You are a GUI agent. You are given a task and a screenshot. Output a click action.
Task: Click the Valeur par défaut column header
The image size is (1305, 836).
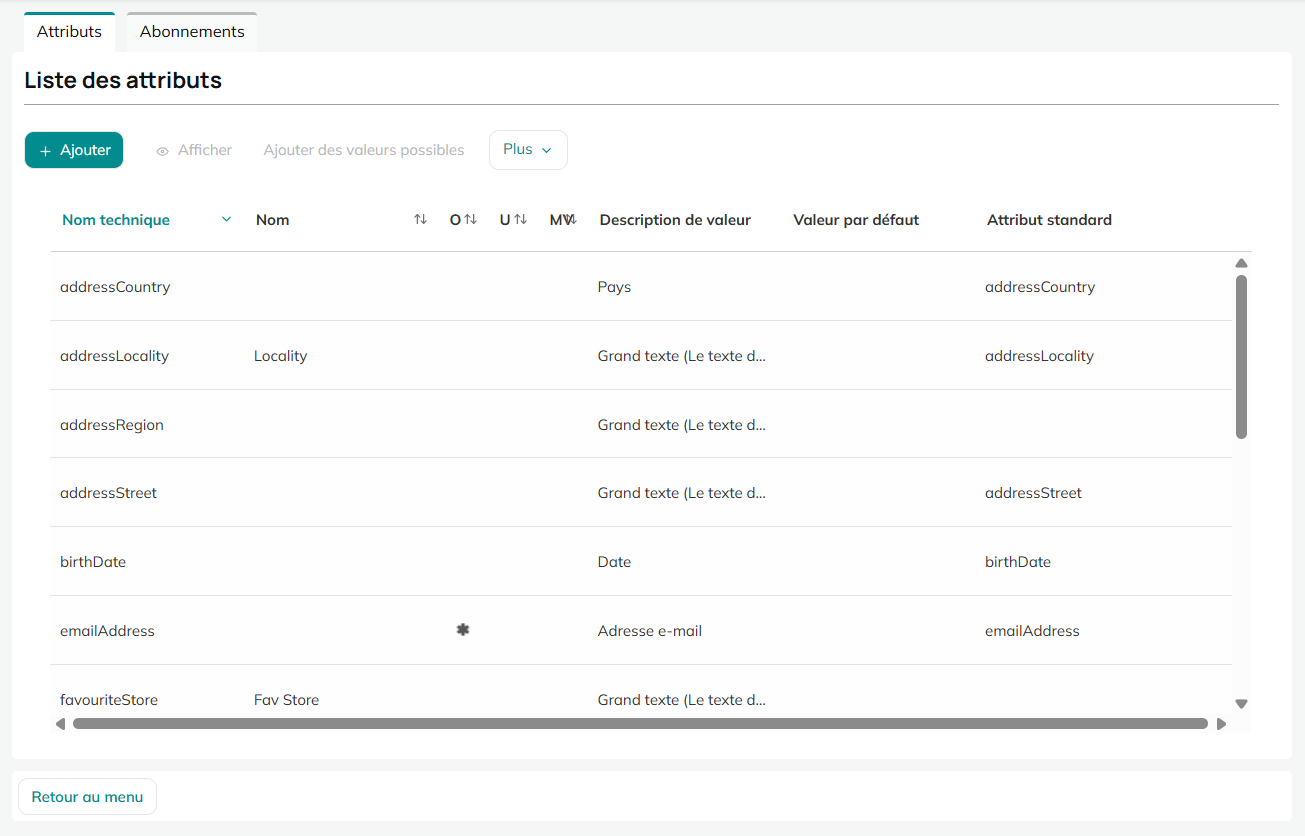(856, 220)
